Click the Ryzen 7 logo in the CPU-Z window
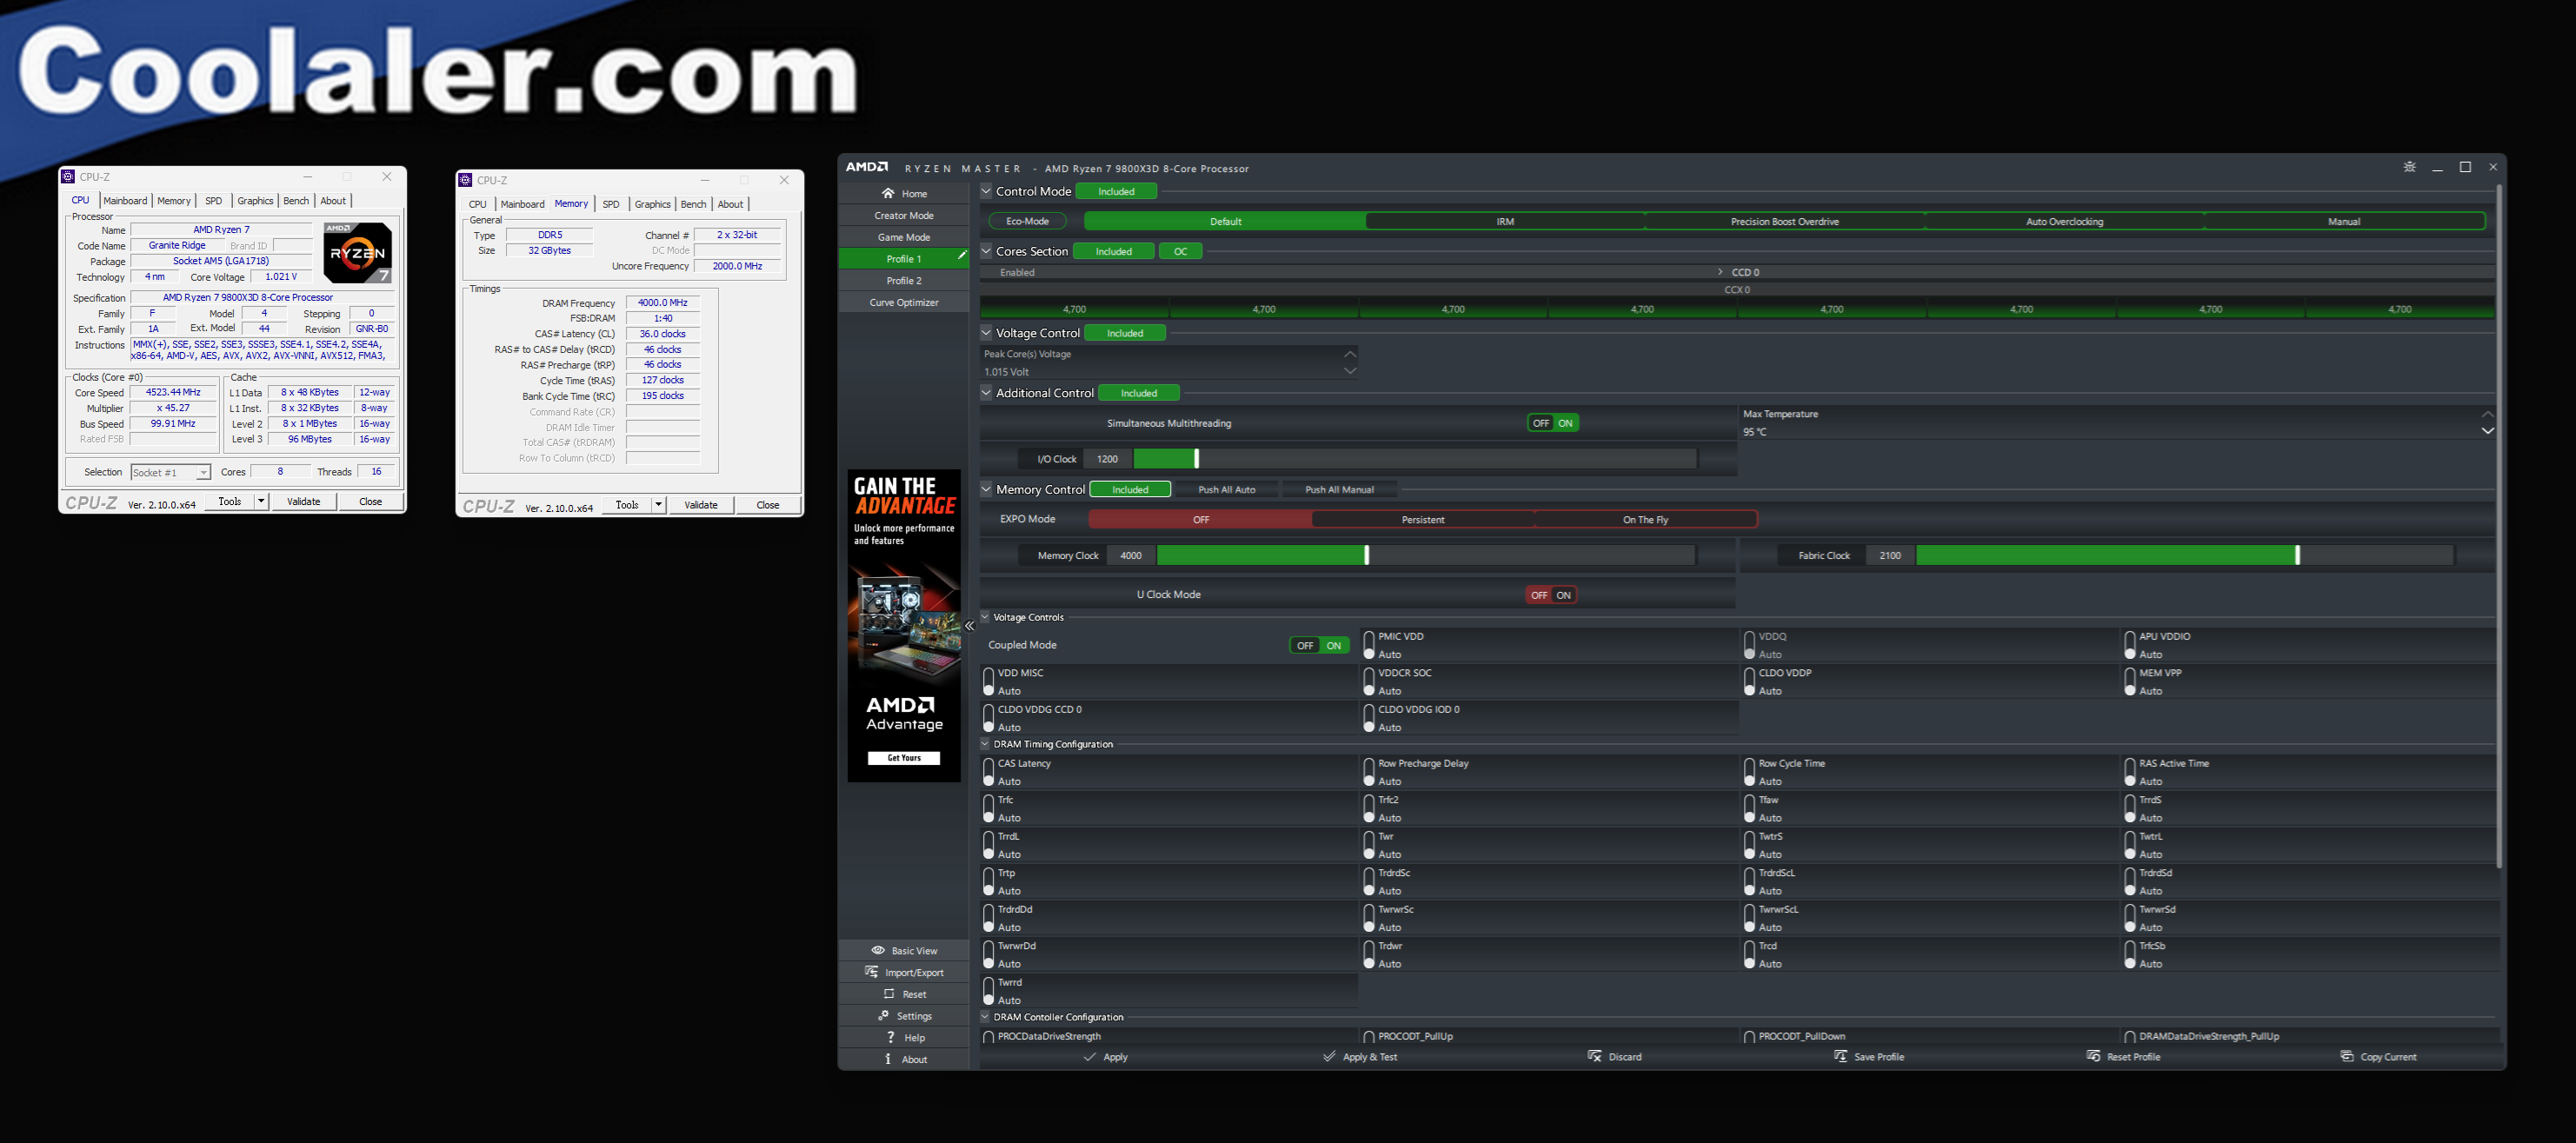Screen dimensions: 2576x1143 pyautogui.click(x=357, y=253)
